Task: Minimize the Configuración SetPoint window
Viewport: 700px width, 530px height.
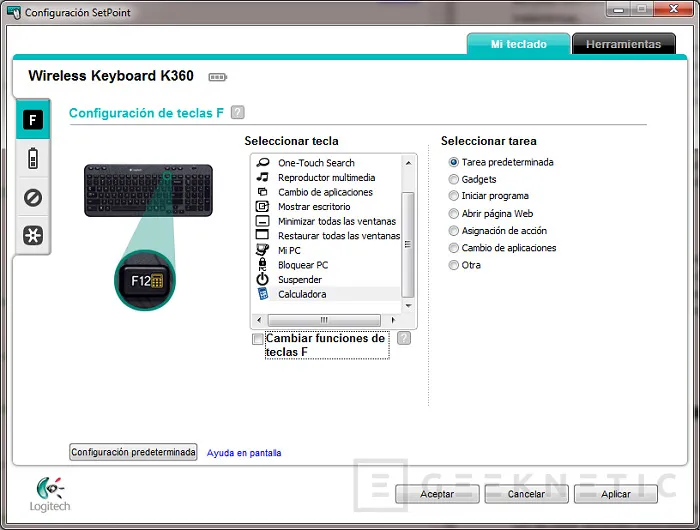Action: [618, 9]
